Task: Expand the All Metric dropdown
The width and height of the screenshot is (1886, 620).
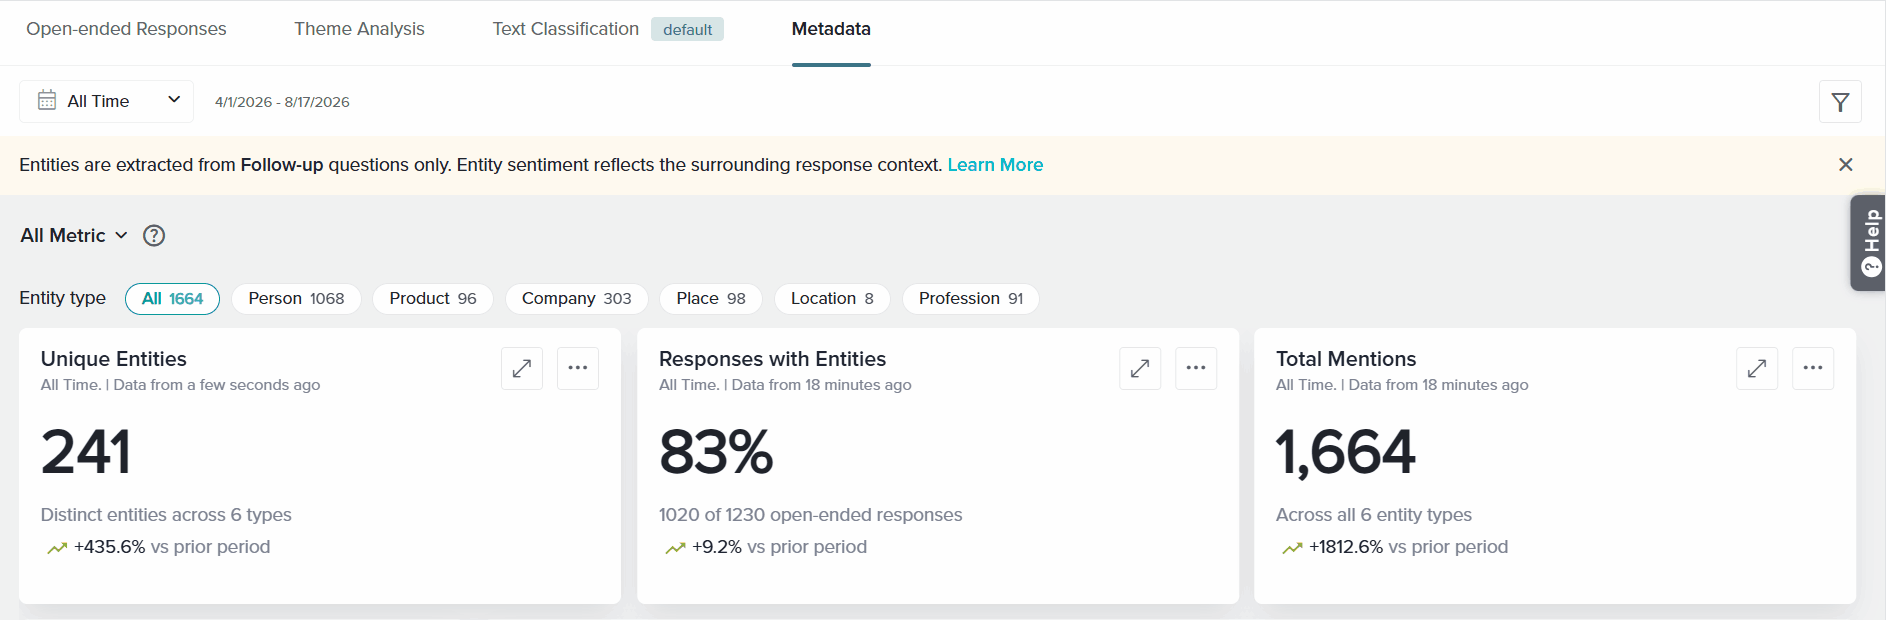Action: [x=74, y=236]
